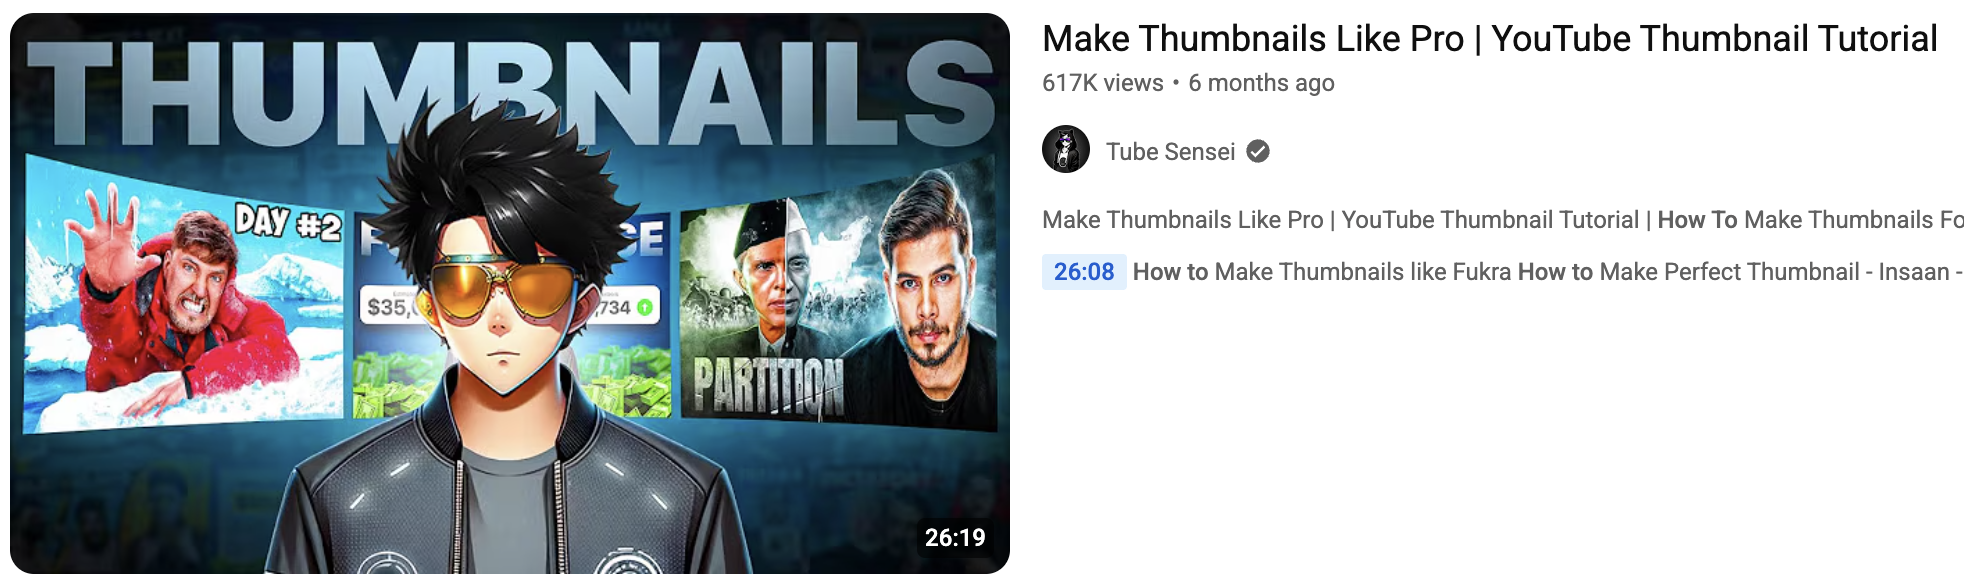The height and width of the screenshot is (588, 1964).
Task: Click the THUMBNAILS headline text on the thumbnail
Action: pos(510,92)
